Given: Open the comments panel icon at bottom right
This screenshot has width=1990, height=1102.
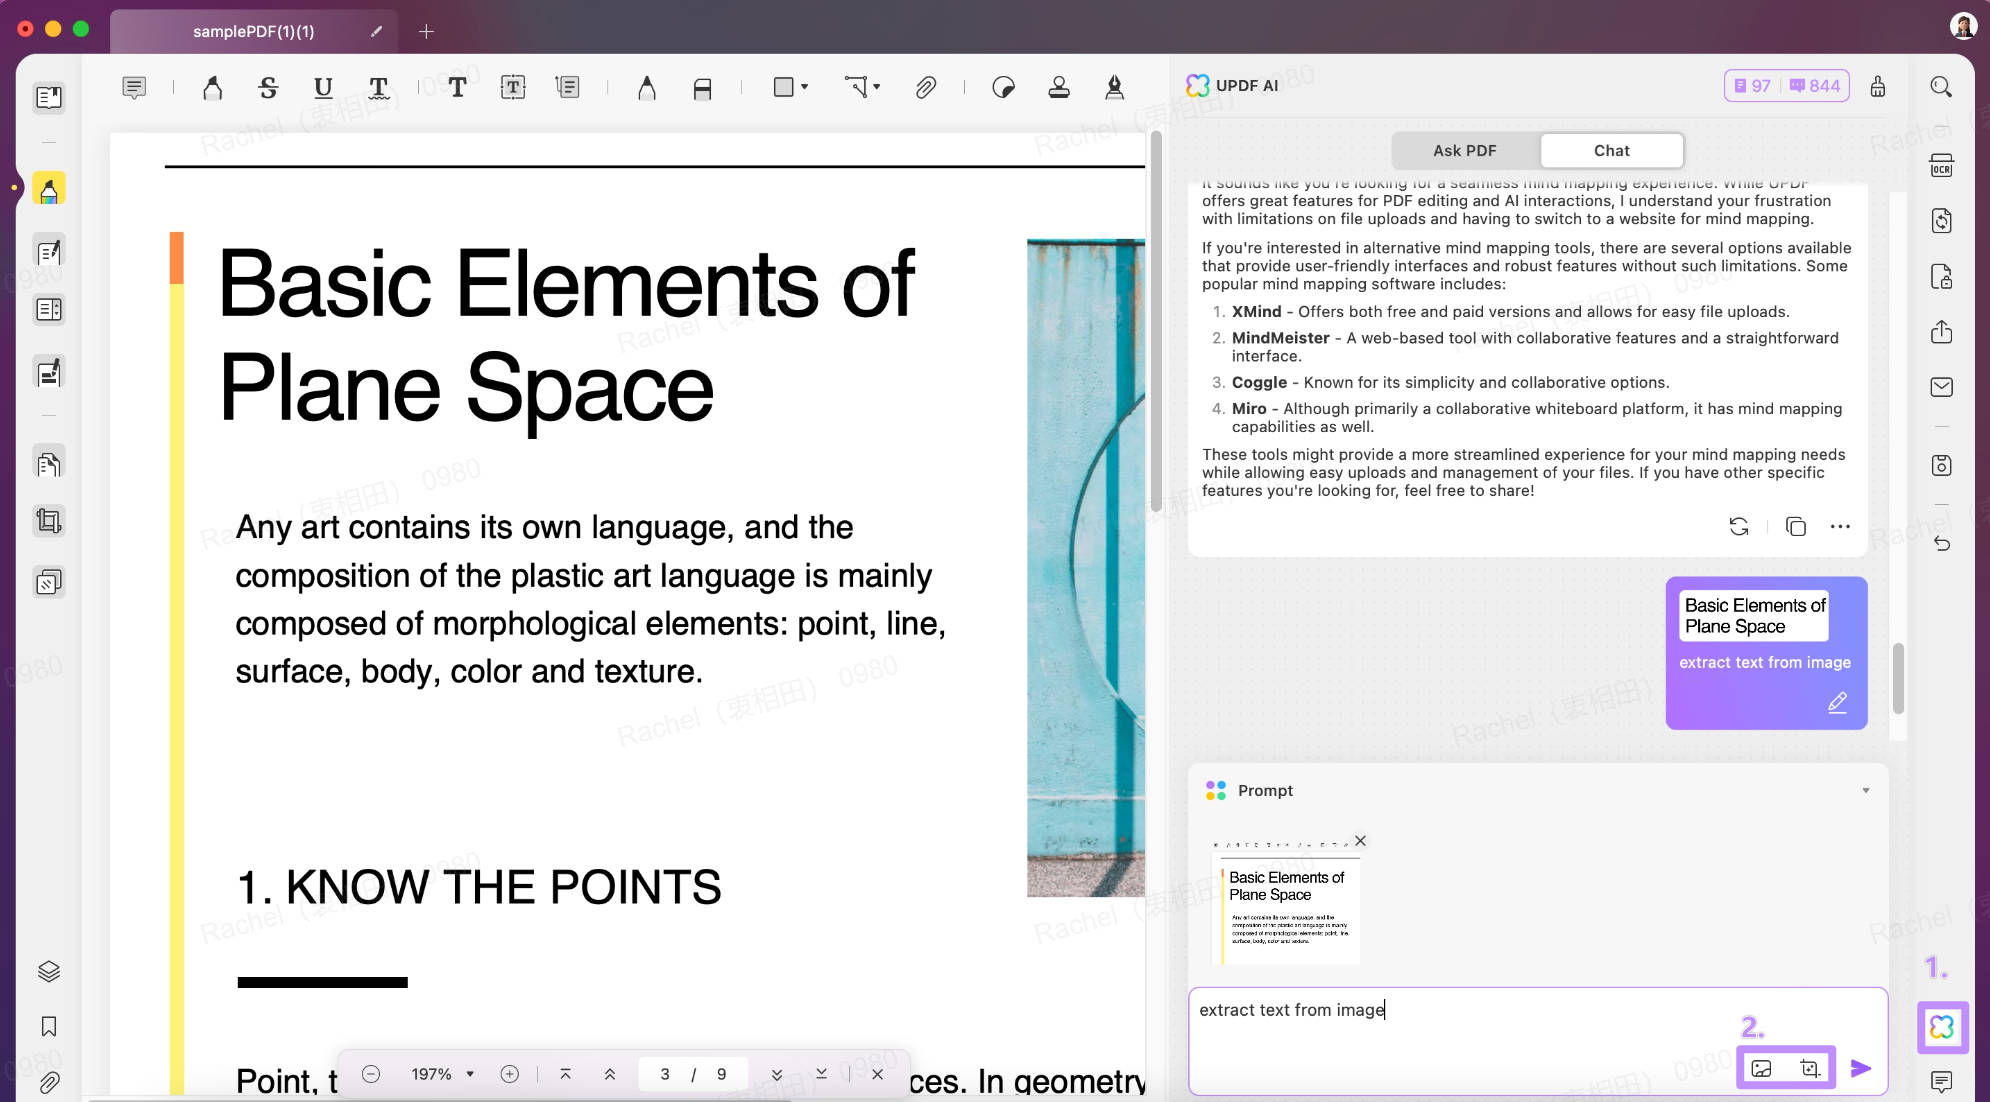Looking at the screenshot, I should click(x=1941, y=1082).
